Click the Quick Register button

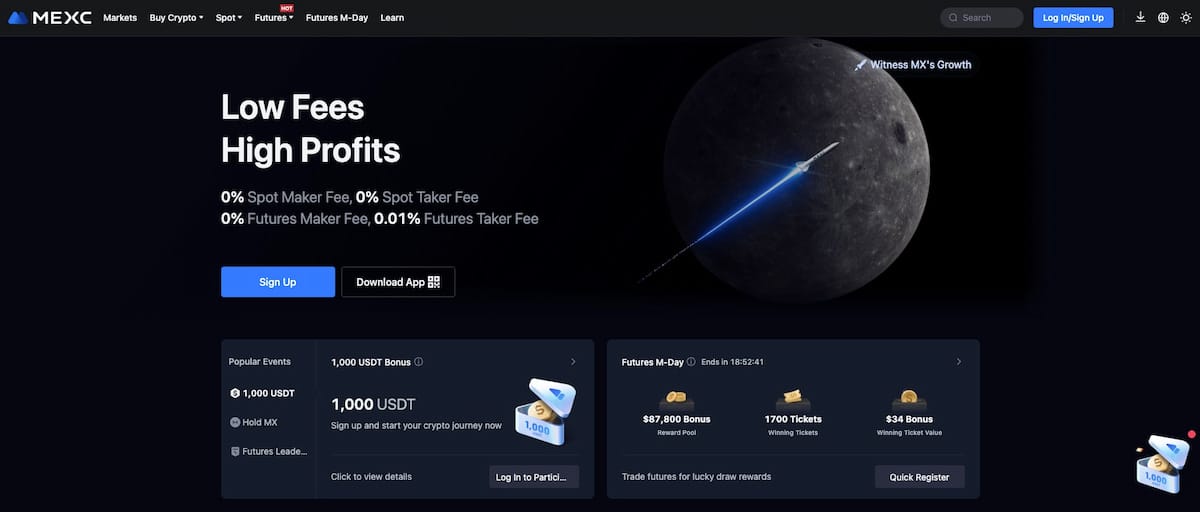pos(920,477)
